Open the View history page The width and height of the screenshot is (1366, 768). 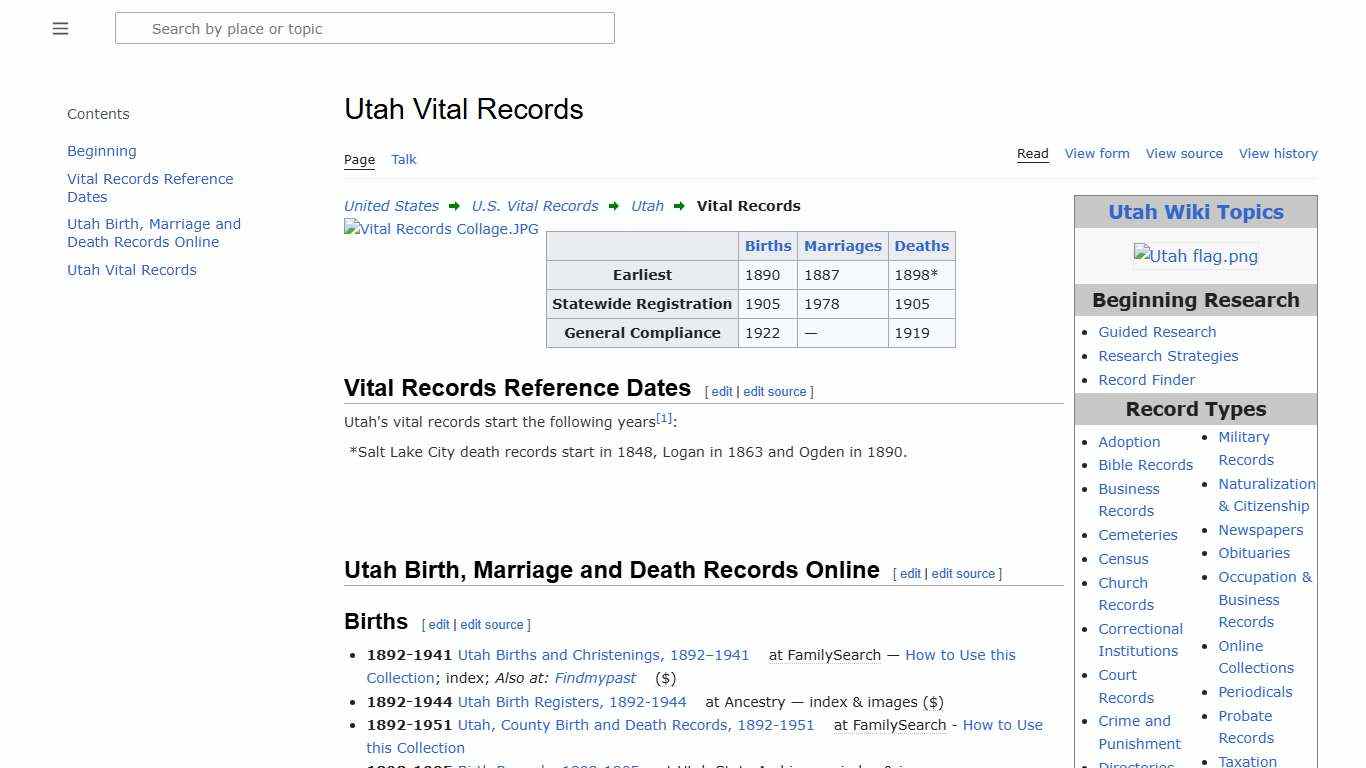(1278, 153)
